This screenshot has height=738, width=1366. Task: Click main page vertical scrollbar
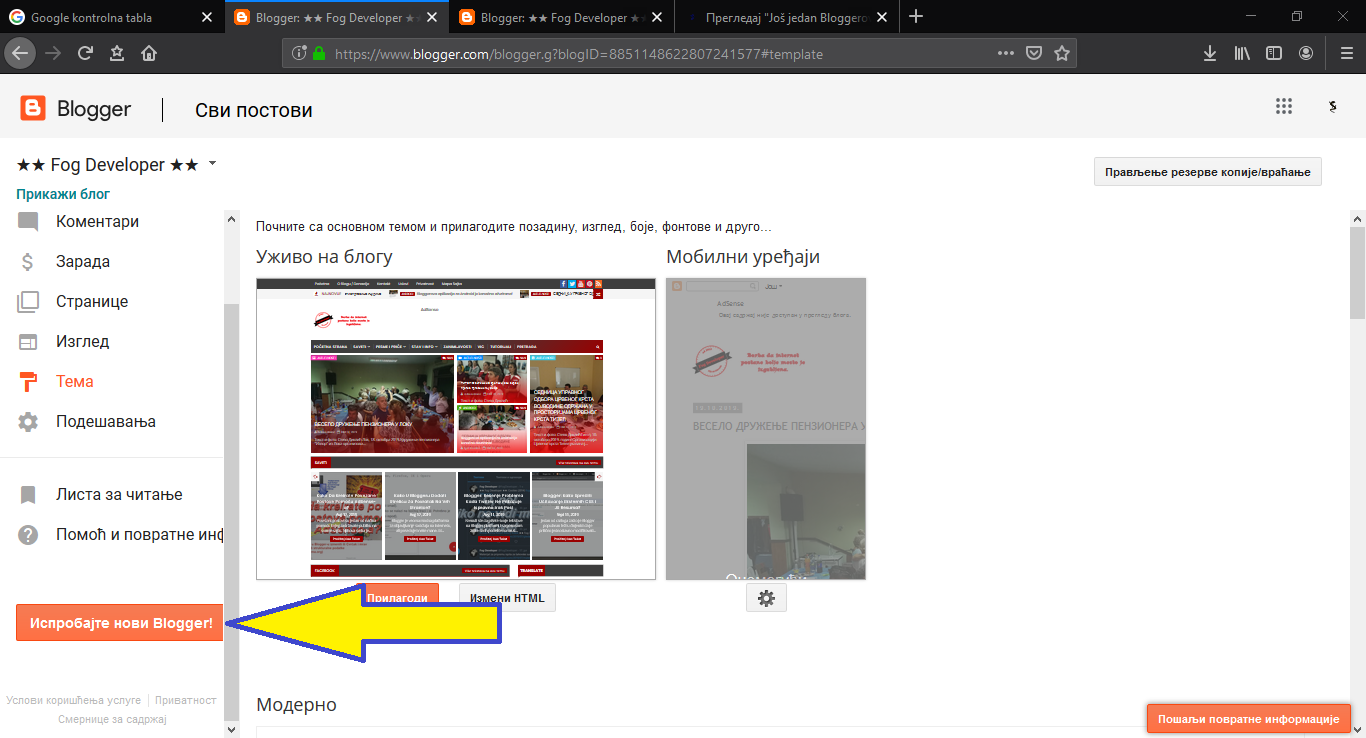click(1357, 272)
